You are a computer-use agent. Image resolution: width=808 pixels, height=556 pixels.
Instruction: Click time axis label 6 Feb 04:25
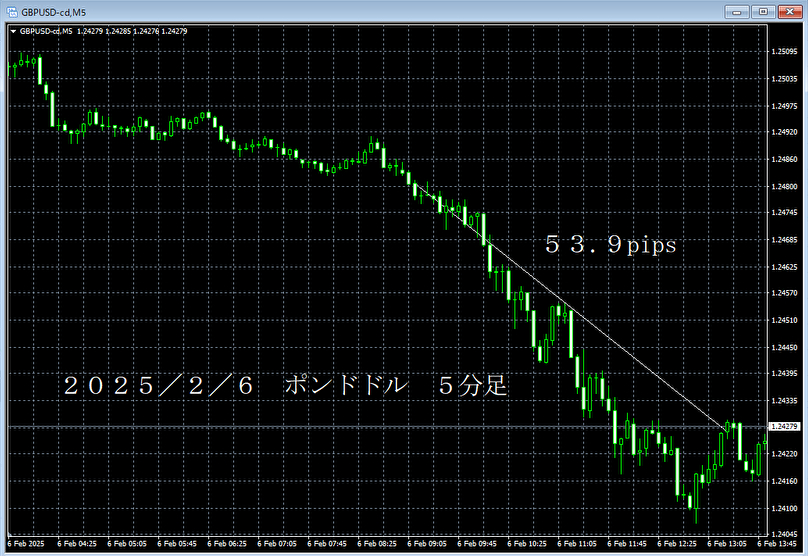pos(77,544)
